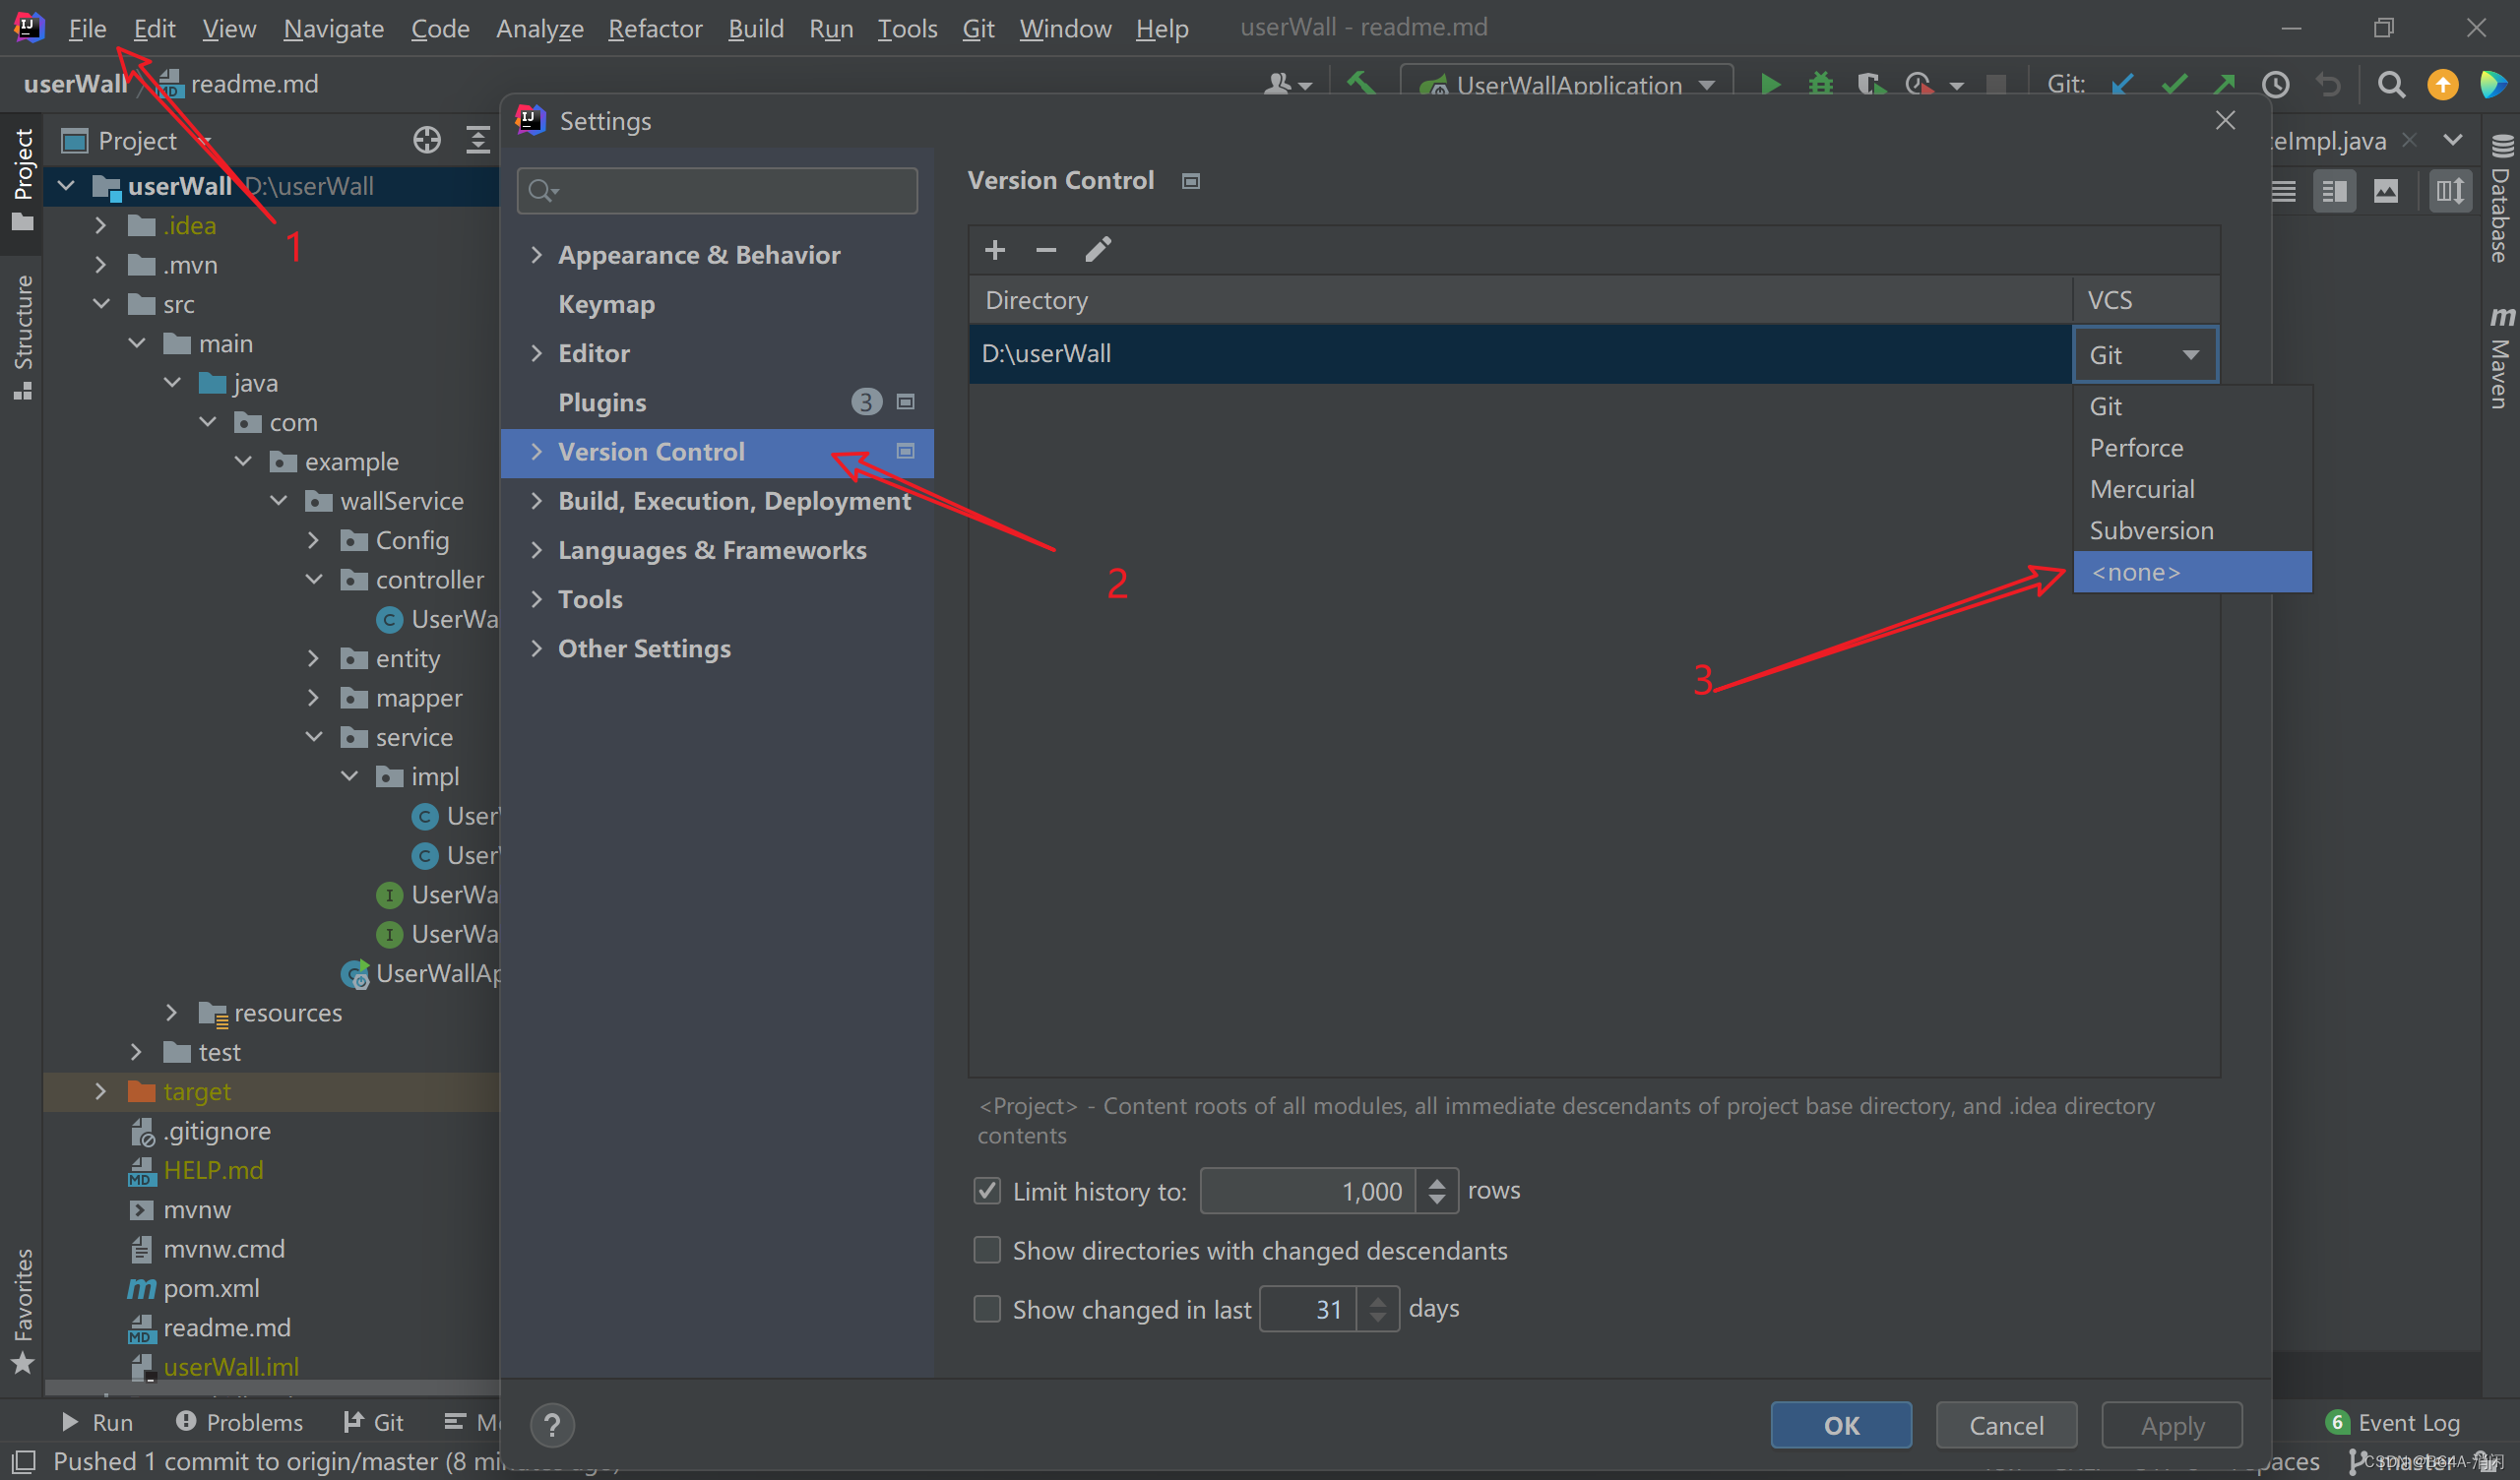Click the remove mapping minus icon
The image size is (2520, 1480).
1046,250
